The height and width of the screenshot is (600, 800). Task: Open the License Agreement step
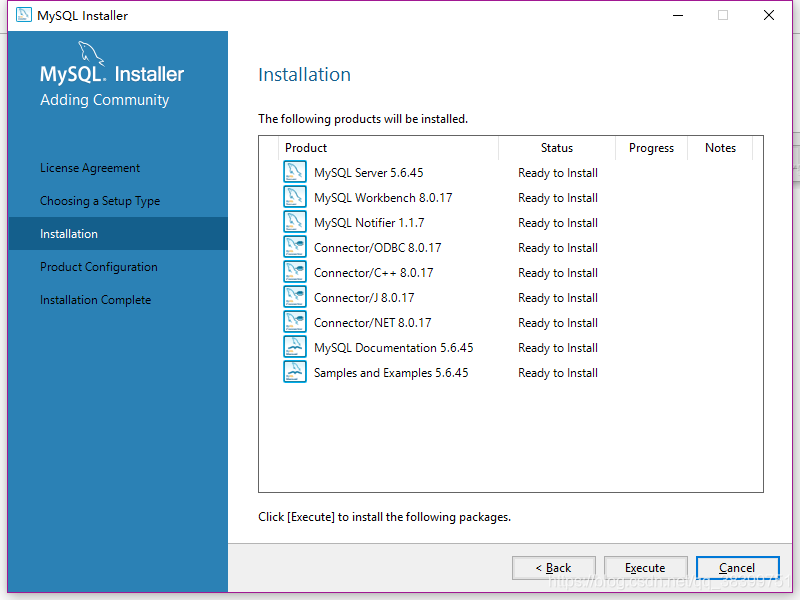[90, 168]
